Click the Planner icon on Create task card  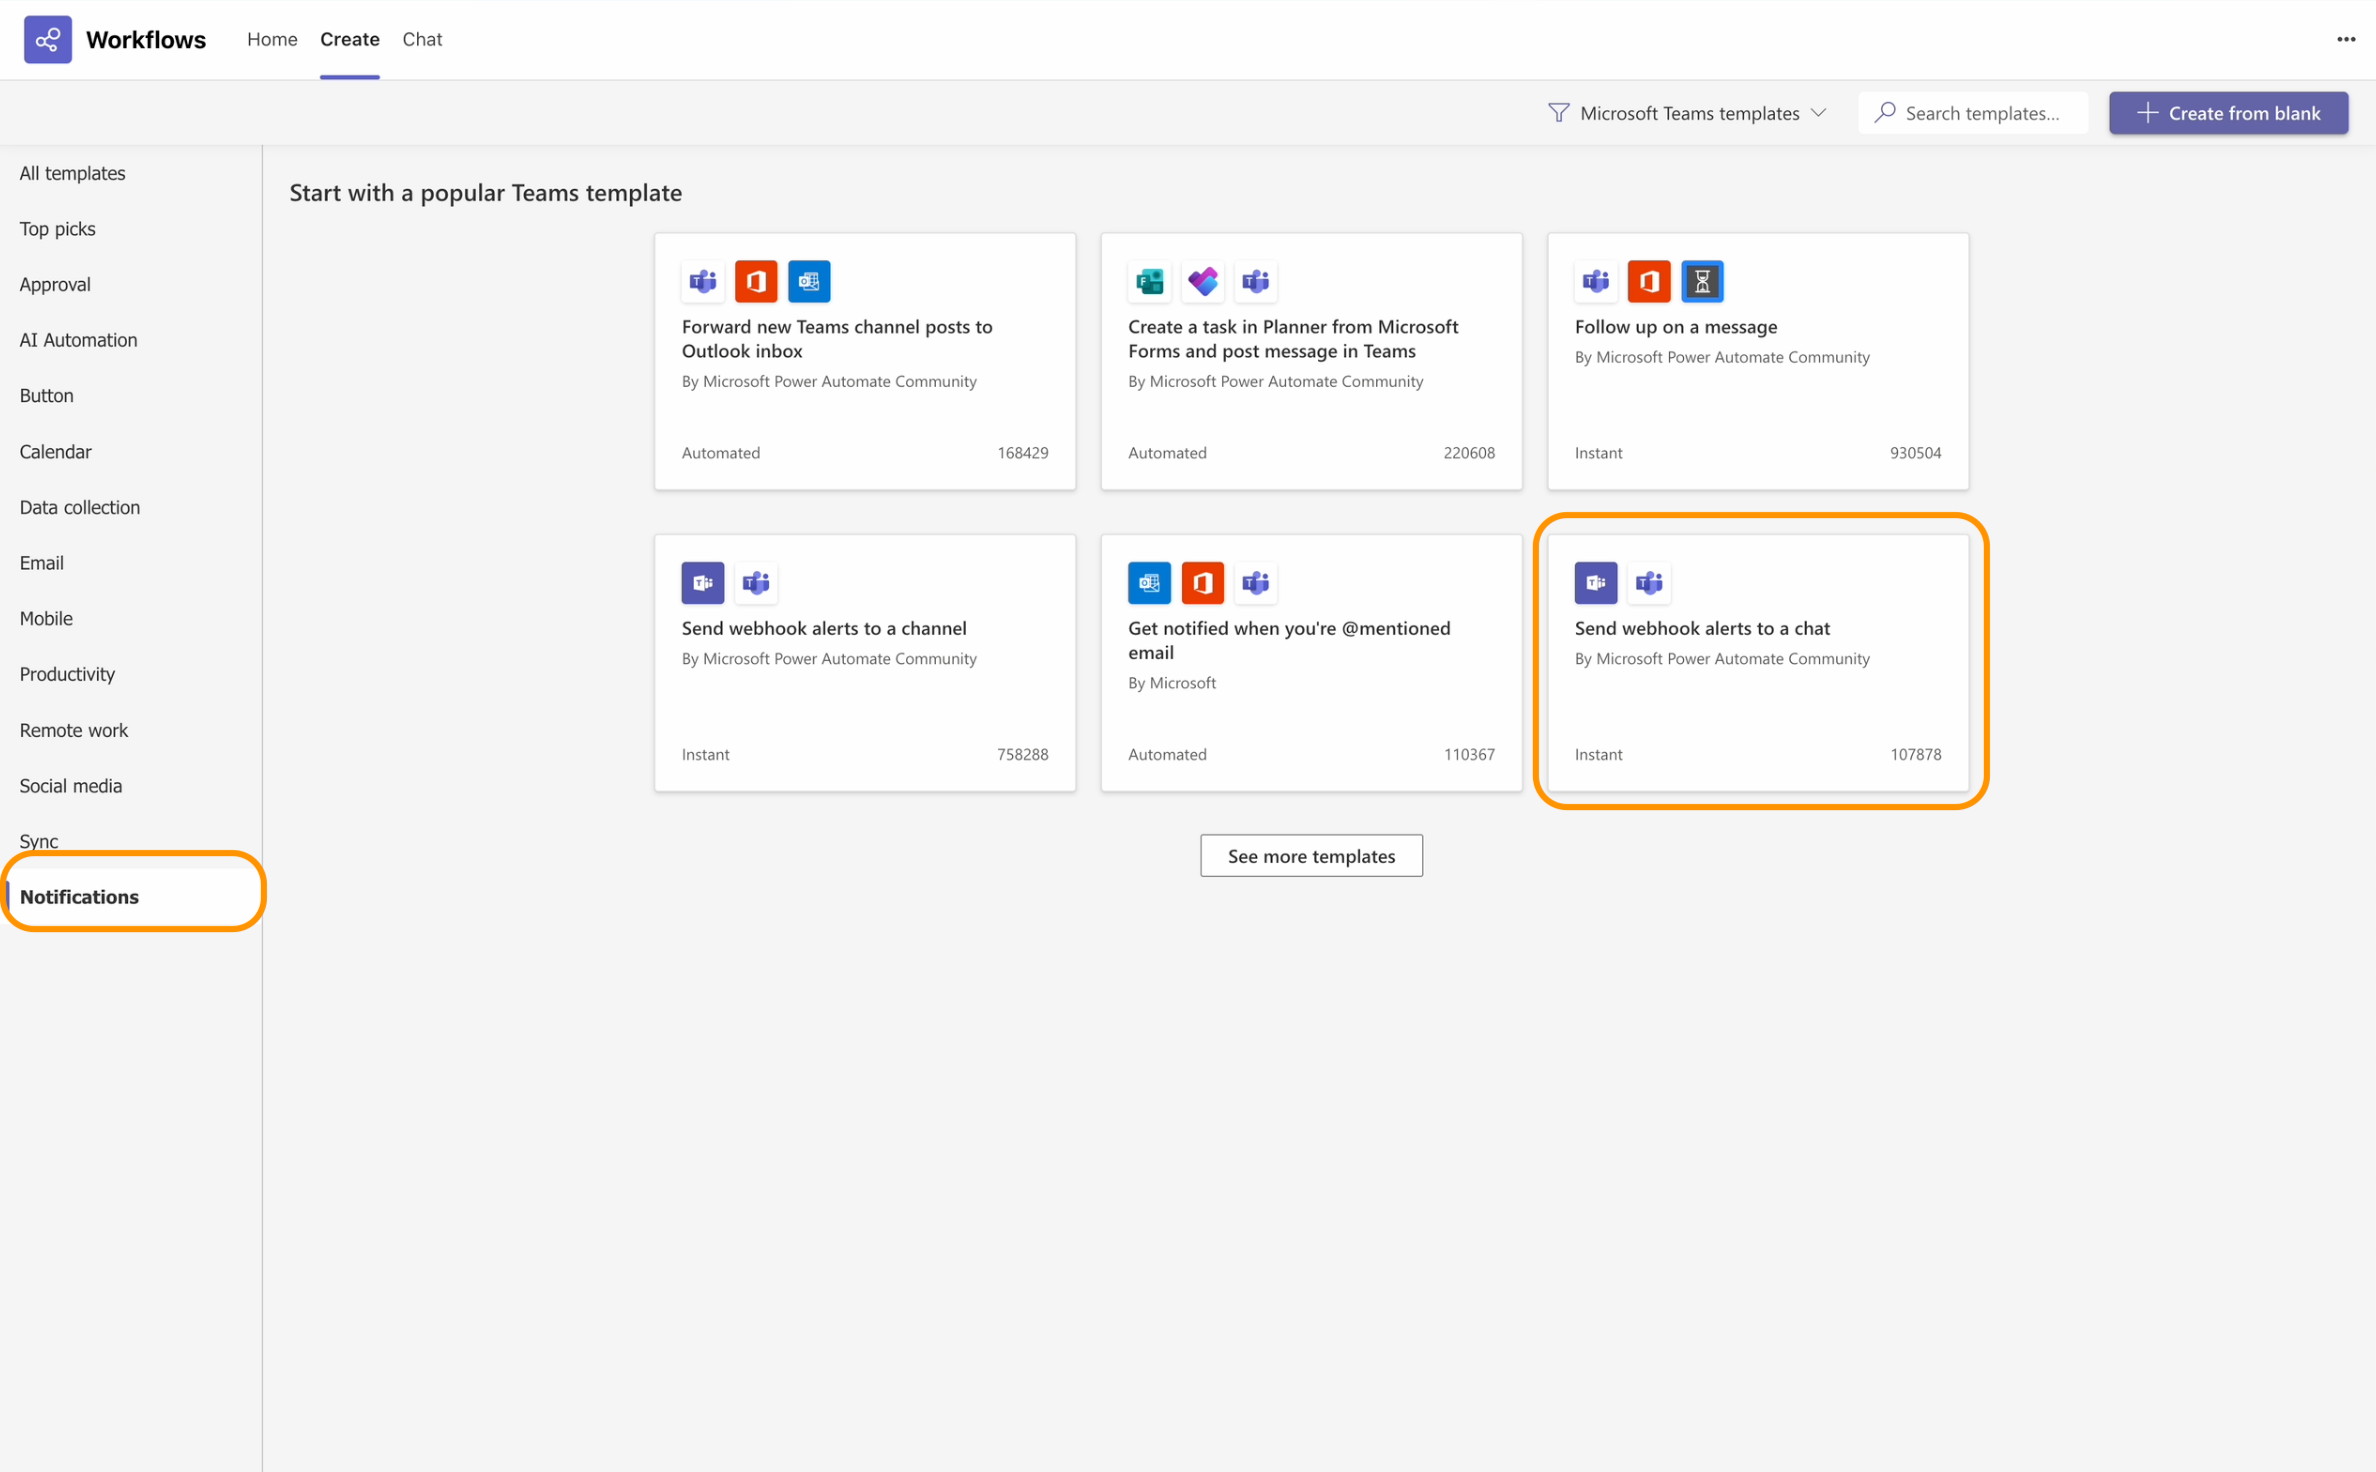pyautogui.click(x=1202, y=282)
